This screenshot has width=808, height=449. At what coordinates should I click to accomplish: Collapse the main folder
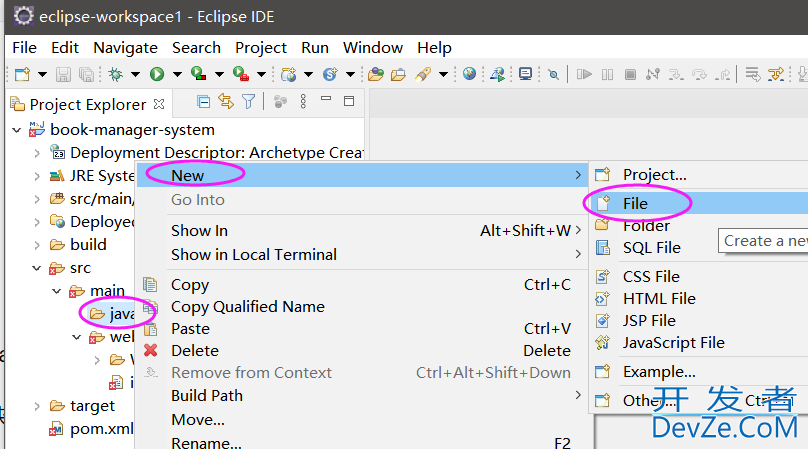pyautogui.click(x=57, y=291)
